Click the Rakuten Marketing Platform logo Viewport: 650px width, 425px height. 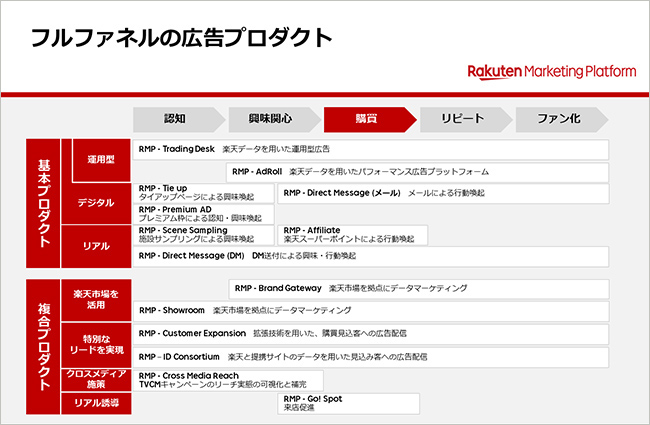[552, 72]
